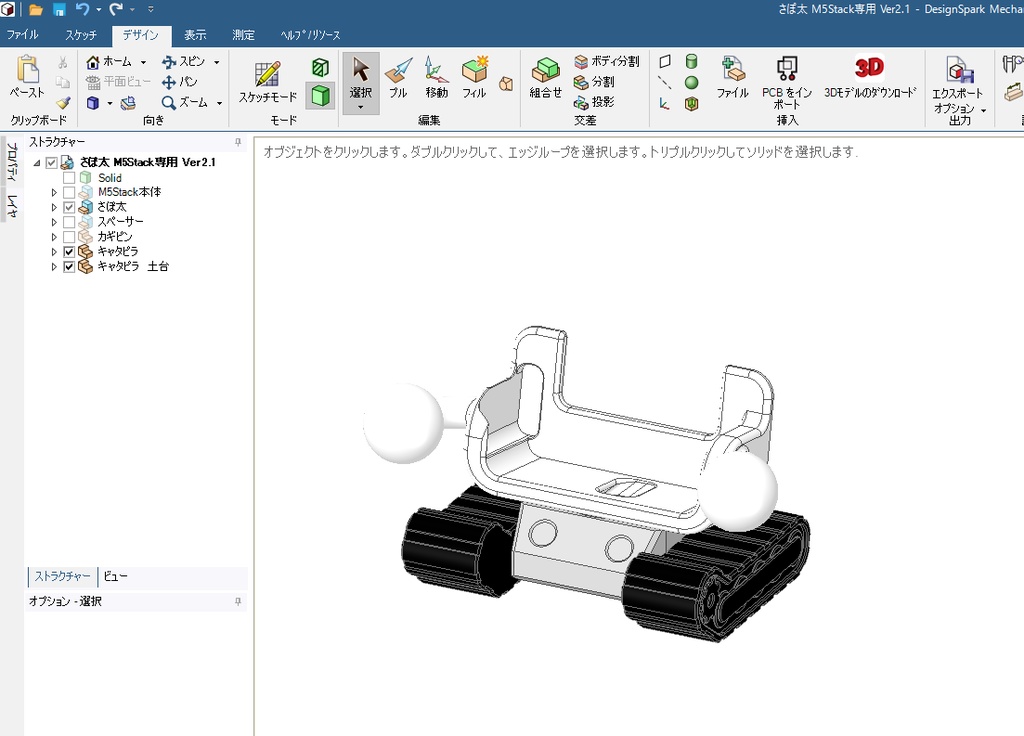Image resolution: width=1024 pixels, height=736 pixels.
Task: Enable the M5Stack本体 visibility checkbox
Action: pyautogui.click(x=67, y=191)
